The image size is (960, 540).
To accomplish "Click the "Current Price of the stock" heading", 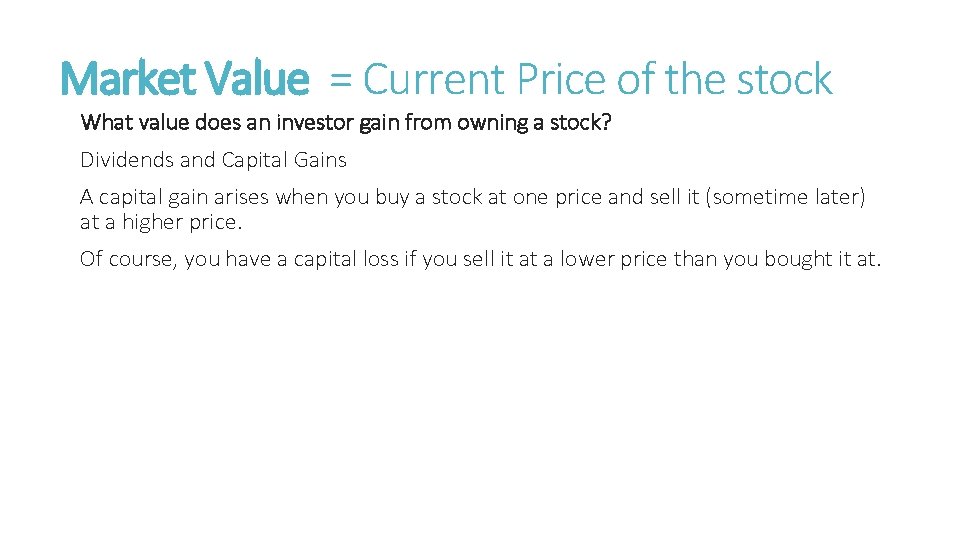I will [x=598, y=78].
